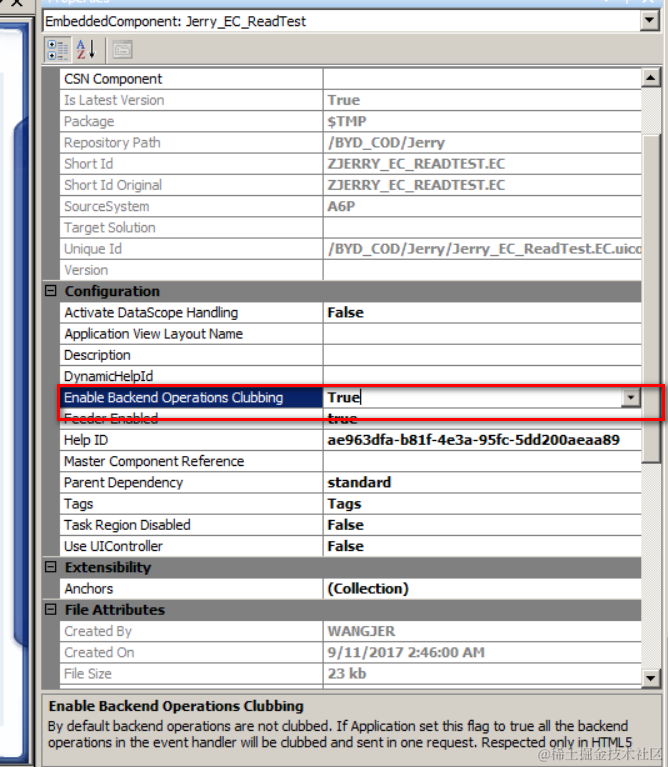This screenshot has height=767, width=668.
Task: Click False value for Use UIController
Action: (345, 546)
